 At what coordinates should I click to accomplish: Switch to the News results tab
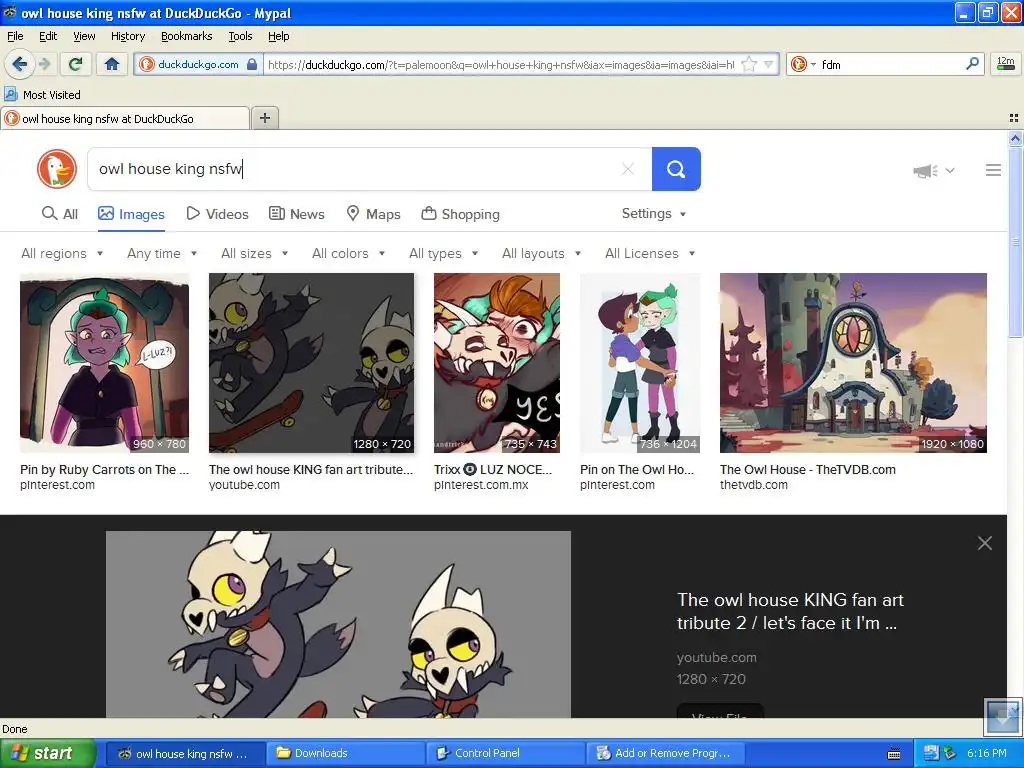296,214
